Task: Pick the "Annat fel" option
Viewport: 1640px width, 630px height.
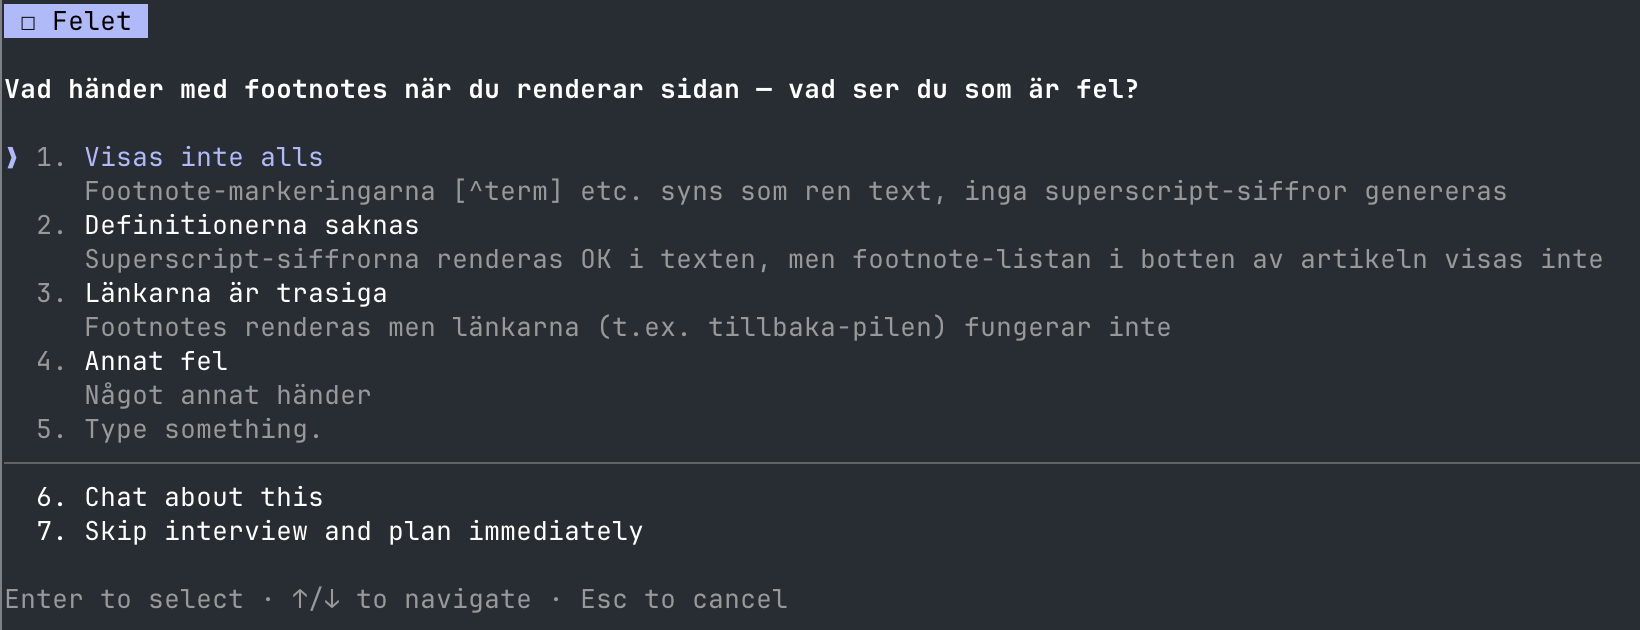Action: point(155,360)
